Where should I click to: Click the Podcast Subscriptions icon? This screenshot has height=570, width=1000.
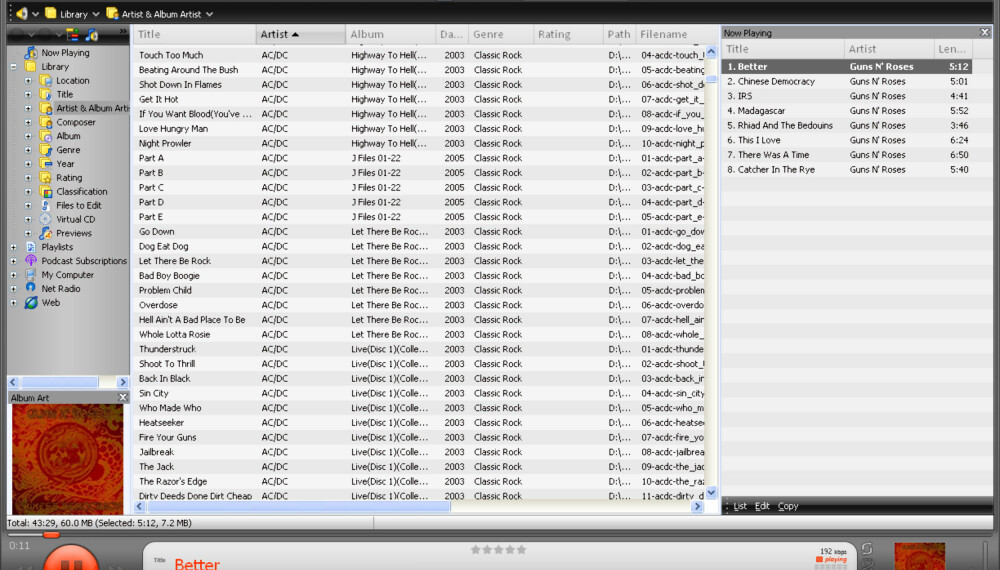pyautogui.click(x=31, y=261)
